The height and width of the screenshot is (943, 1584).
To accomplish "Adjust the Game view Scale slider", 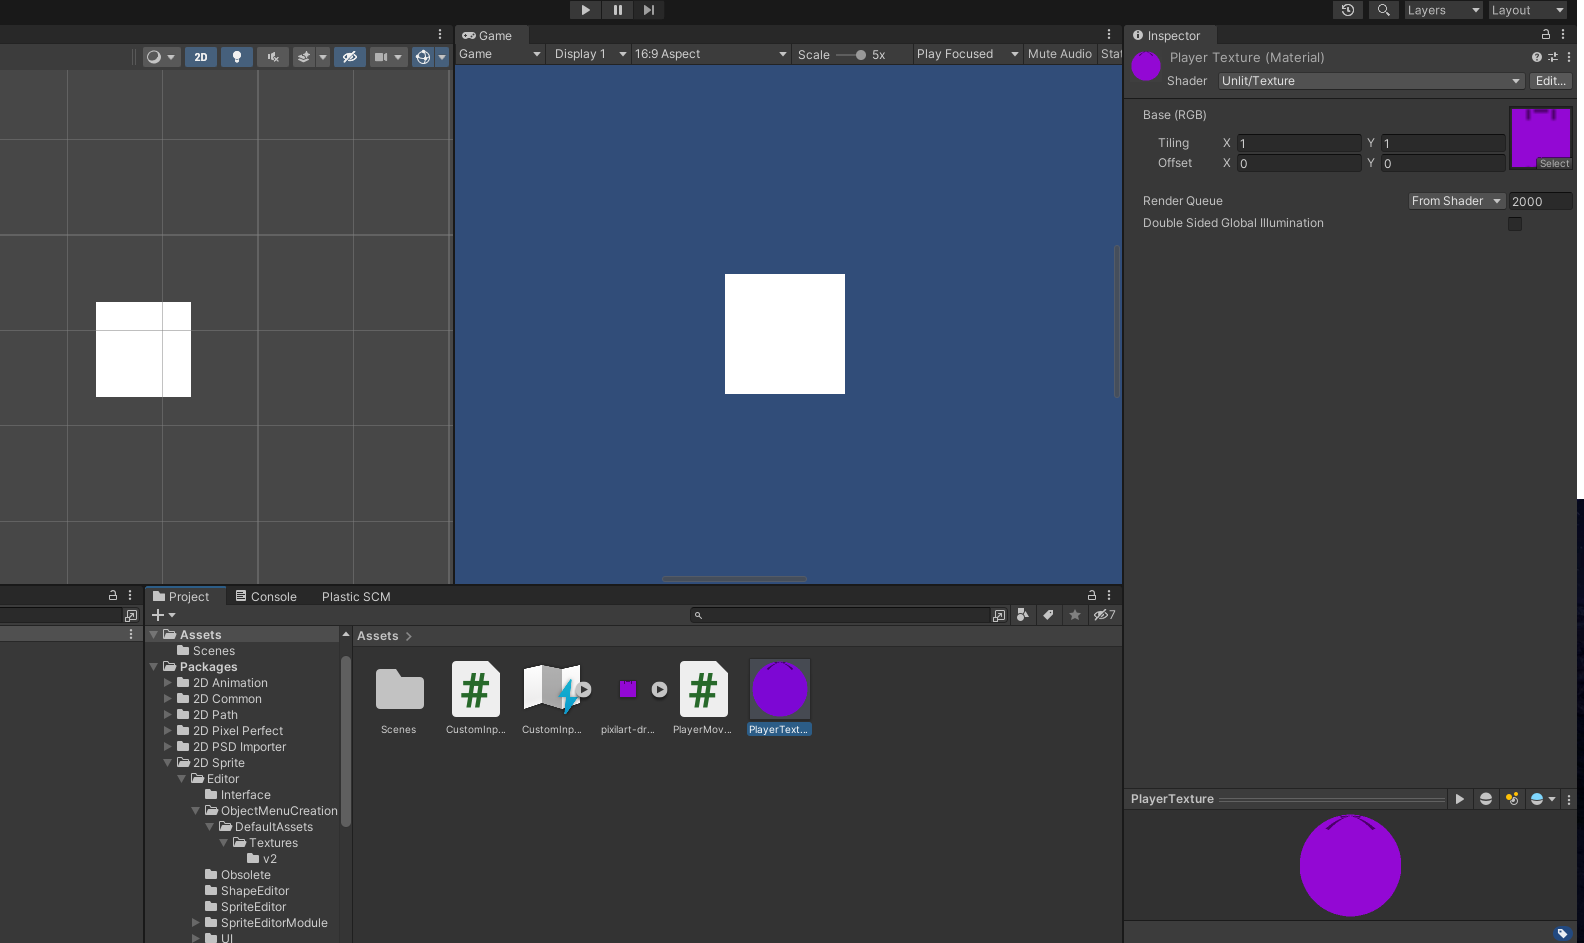I will tap(860, 55).
